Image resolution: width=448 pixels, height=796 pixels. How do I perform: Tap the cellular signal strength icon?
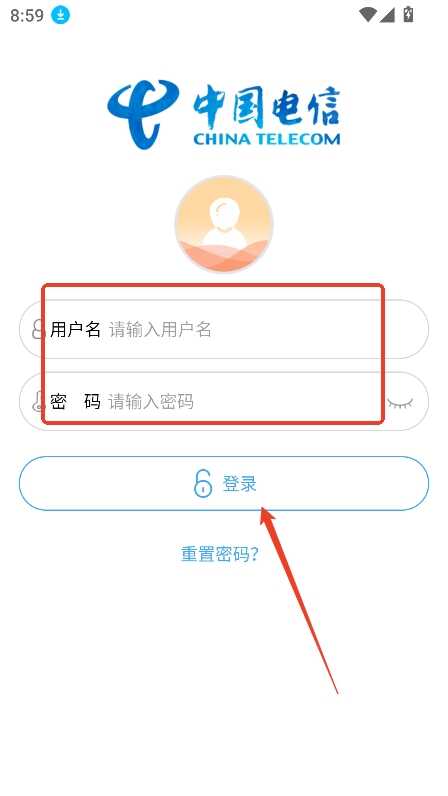click(x=387, y=15)
